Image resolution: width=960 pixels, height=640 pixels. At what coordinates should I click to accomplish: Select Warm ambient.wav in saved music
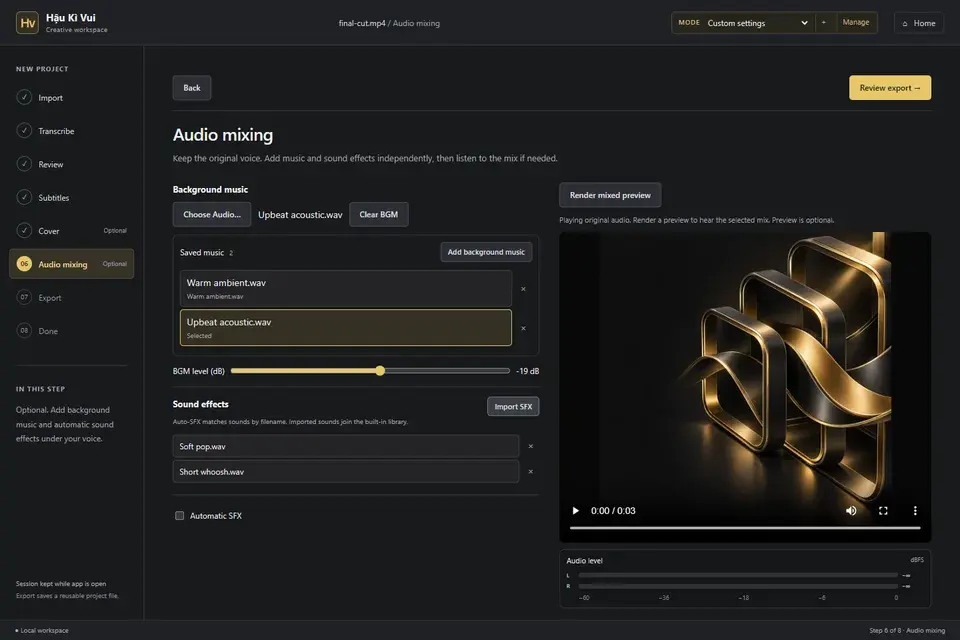346,288
